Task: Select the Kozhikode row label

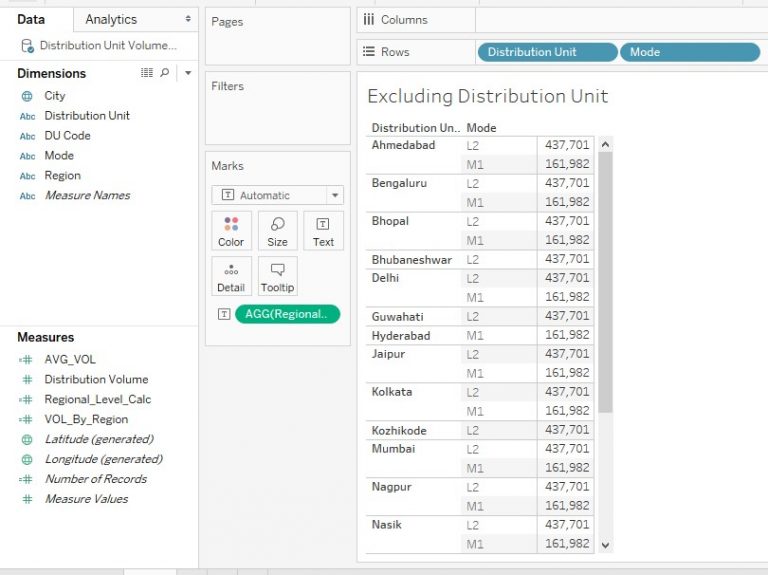Action: click(x=399, y=431)
